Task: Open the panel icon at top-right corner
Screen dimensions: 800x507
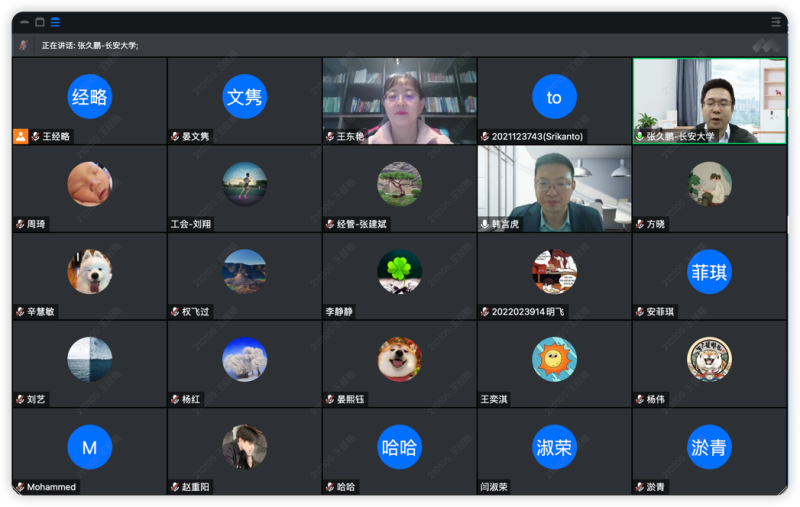Action: click(776, 22)
